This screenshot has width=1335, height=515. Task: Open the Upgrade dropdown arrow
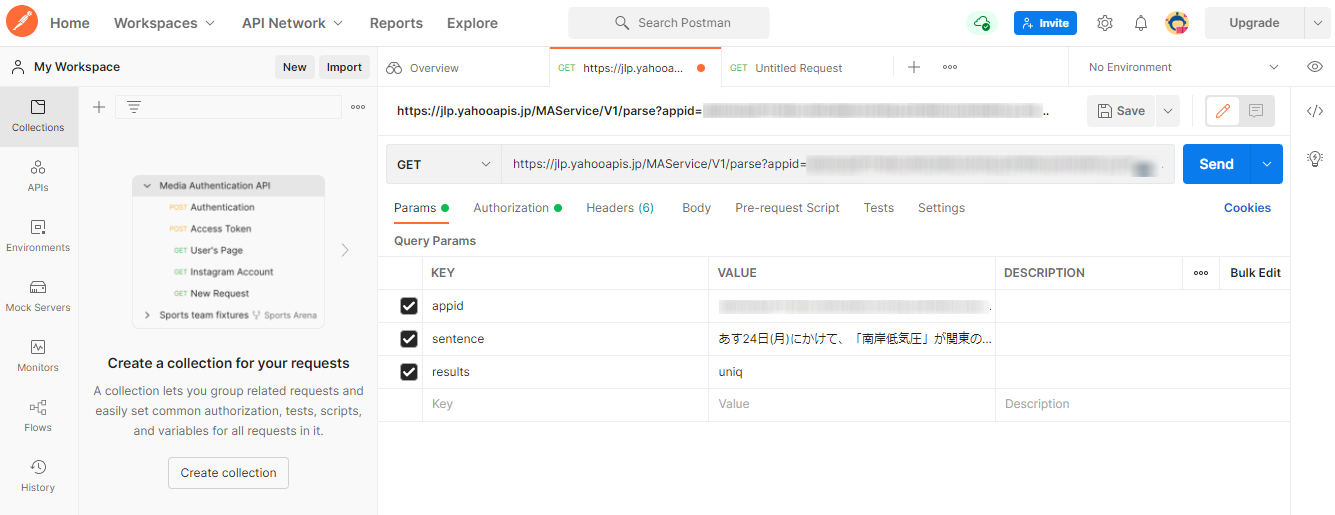click(1317, 23)
